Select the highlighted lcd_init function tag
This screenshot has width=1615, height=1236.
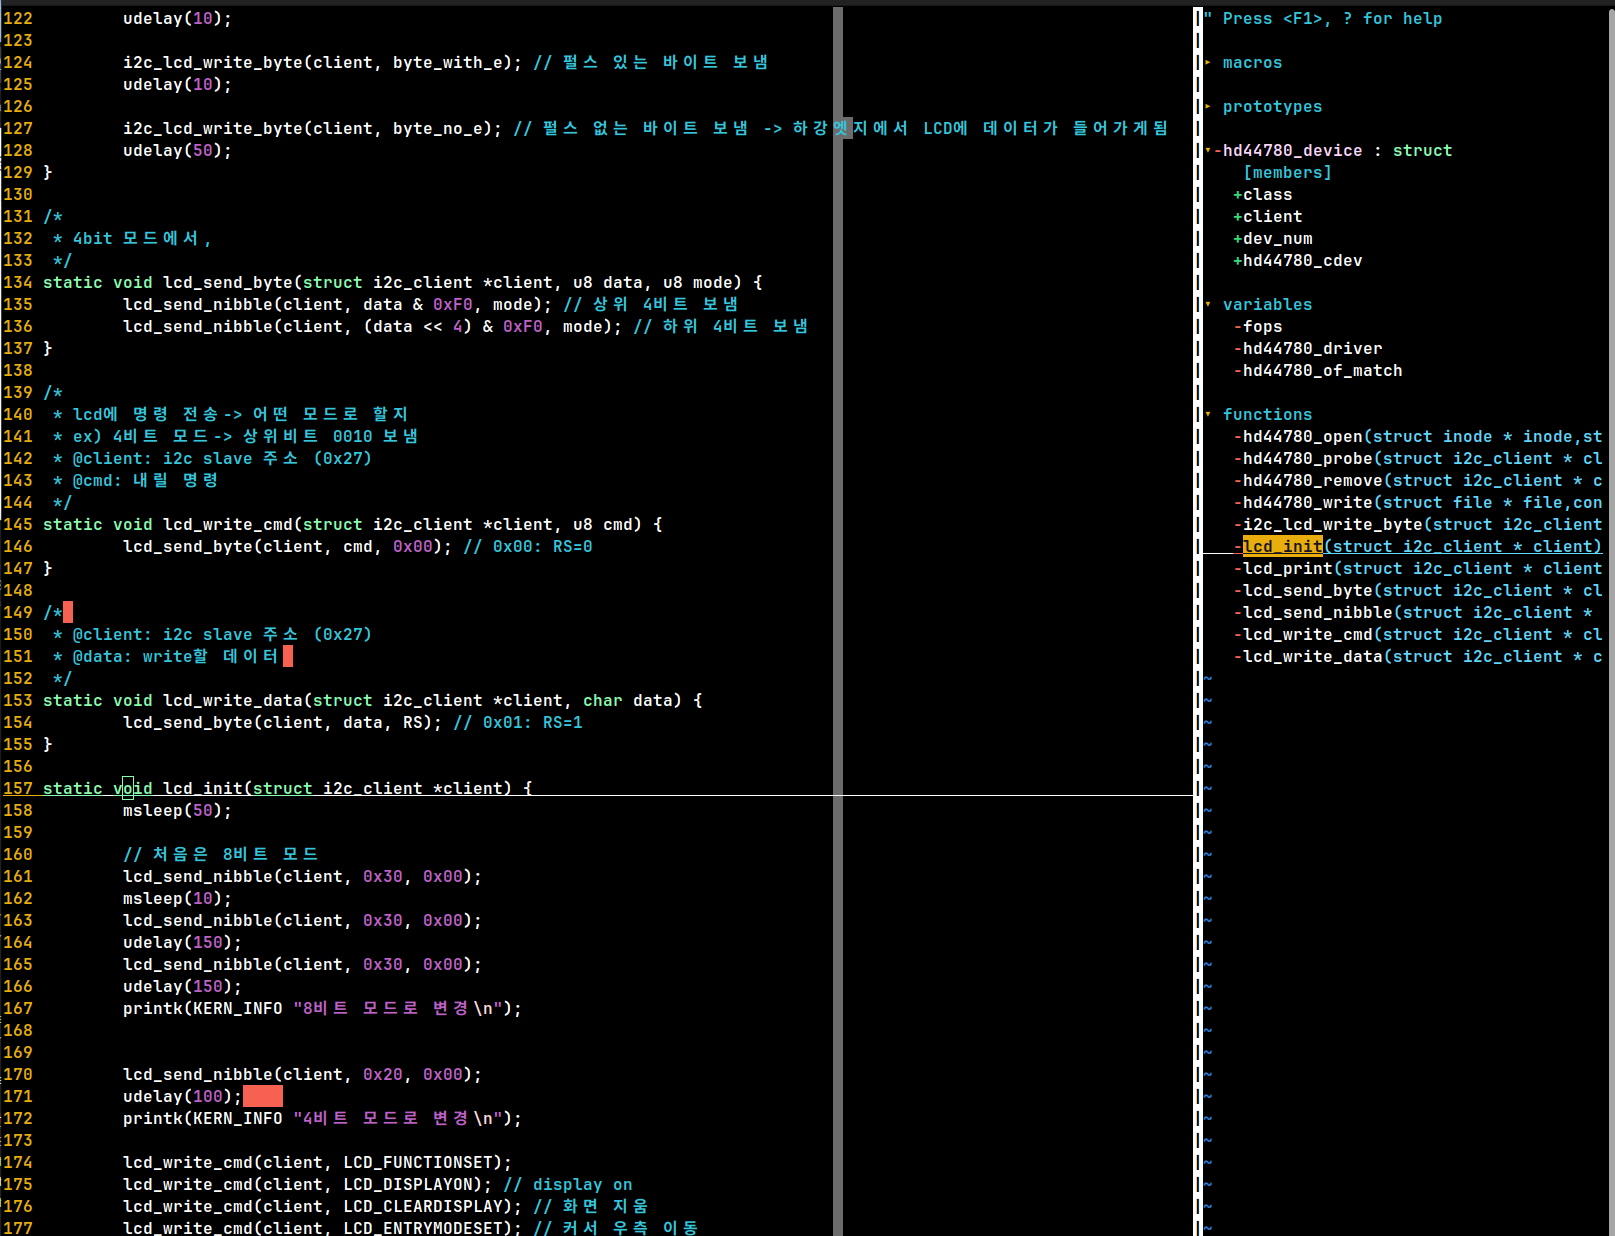pyautogui.click(x=1282, y=546)
